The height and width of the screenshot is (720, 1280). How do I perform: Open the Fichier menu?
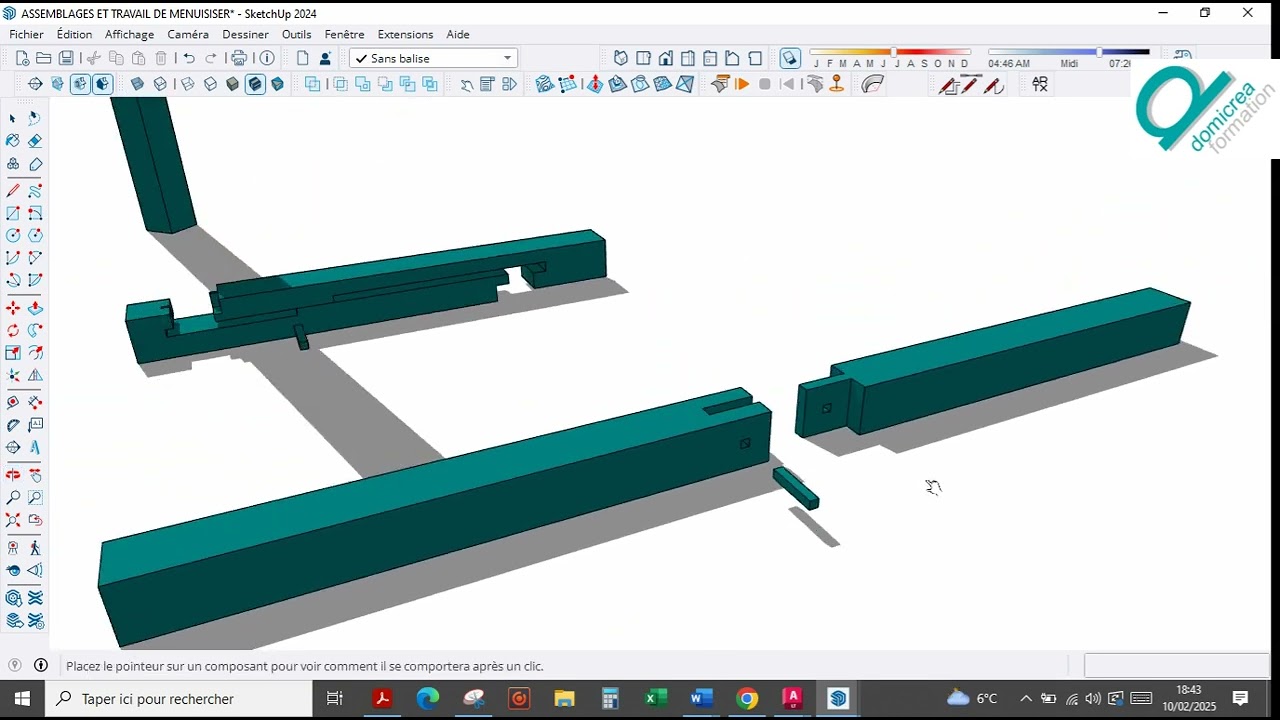pos(27,34)
